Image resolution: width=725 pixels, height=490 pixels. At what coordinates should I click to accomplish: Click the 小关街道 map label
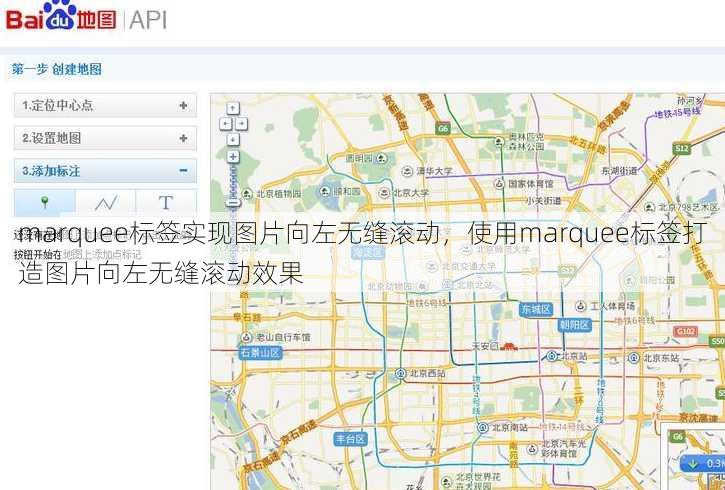pyautogui.click(x=543, y=201)
